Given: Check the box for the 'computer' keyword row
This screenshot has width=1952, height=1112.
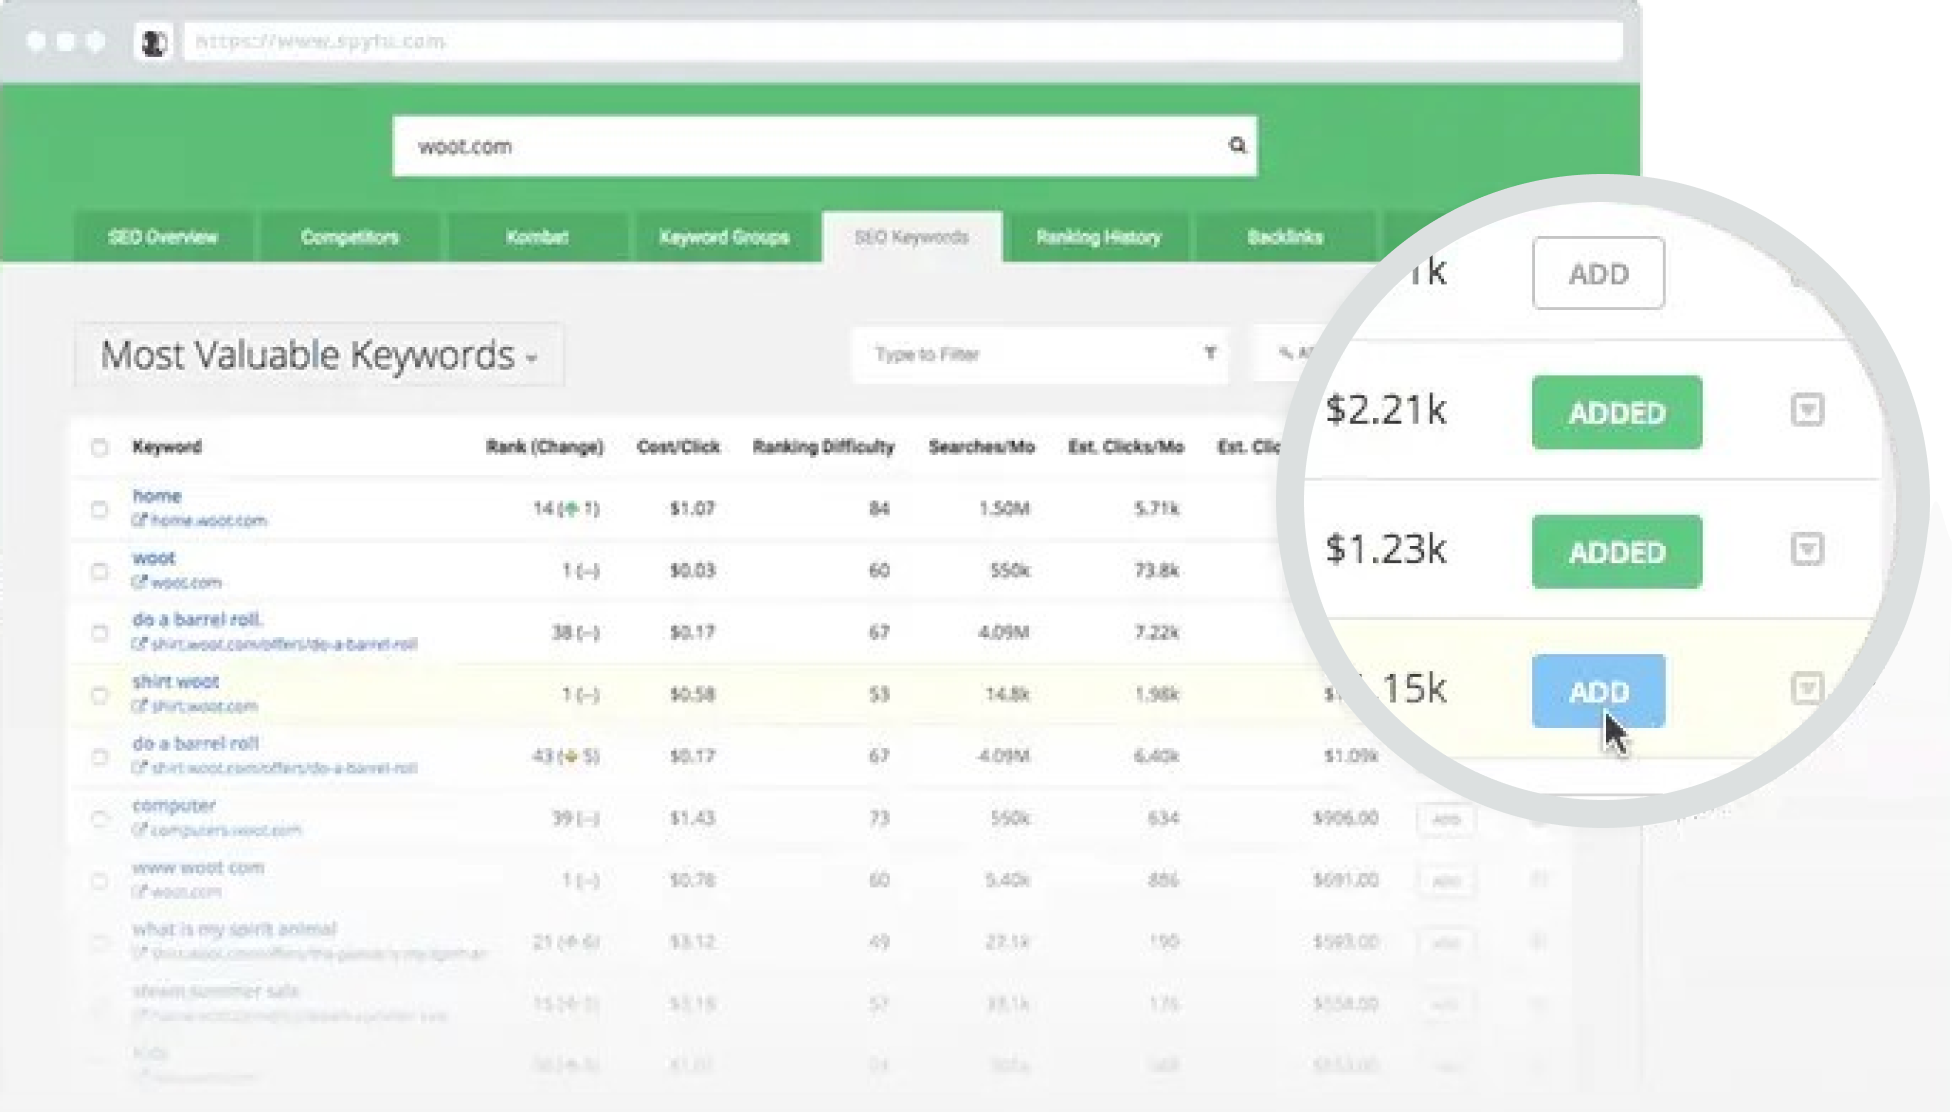Looking at the screenshot, I should click(99, 819).
